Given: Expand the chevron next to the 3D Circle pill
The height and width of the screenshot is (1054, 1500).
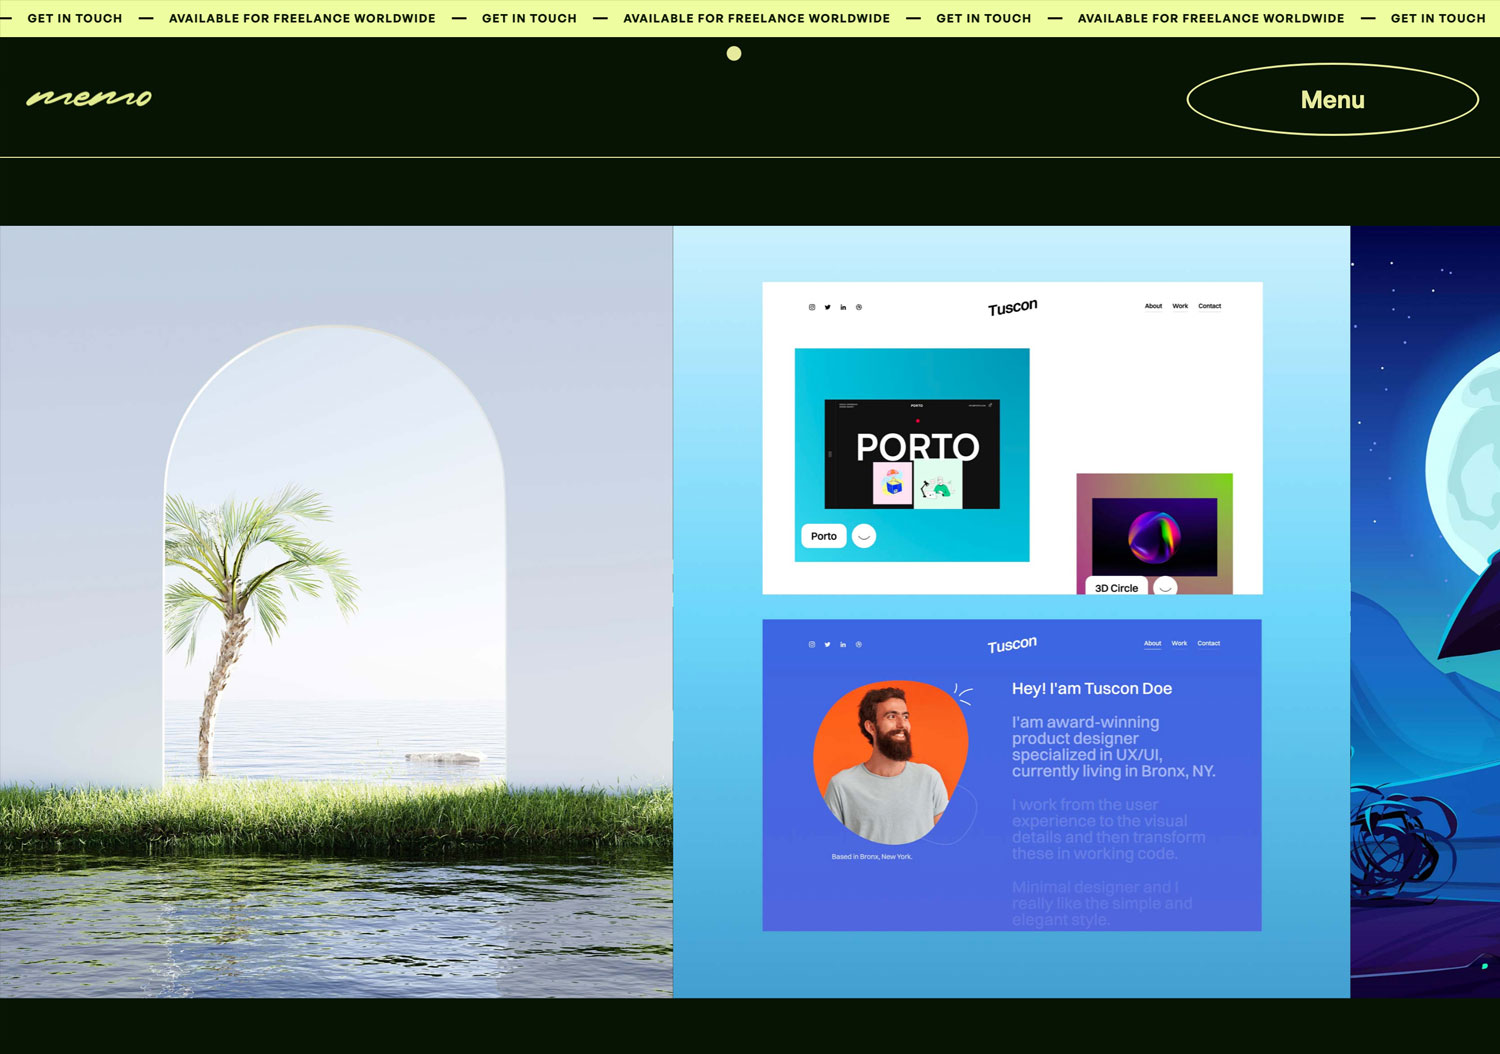Looking at the screenshot, I should pyautogui.click(x=1164, y=589).
